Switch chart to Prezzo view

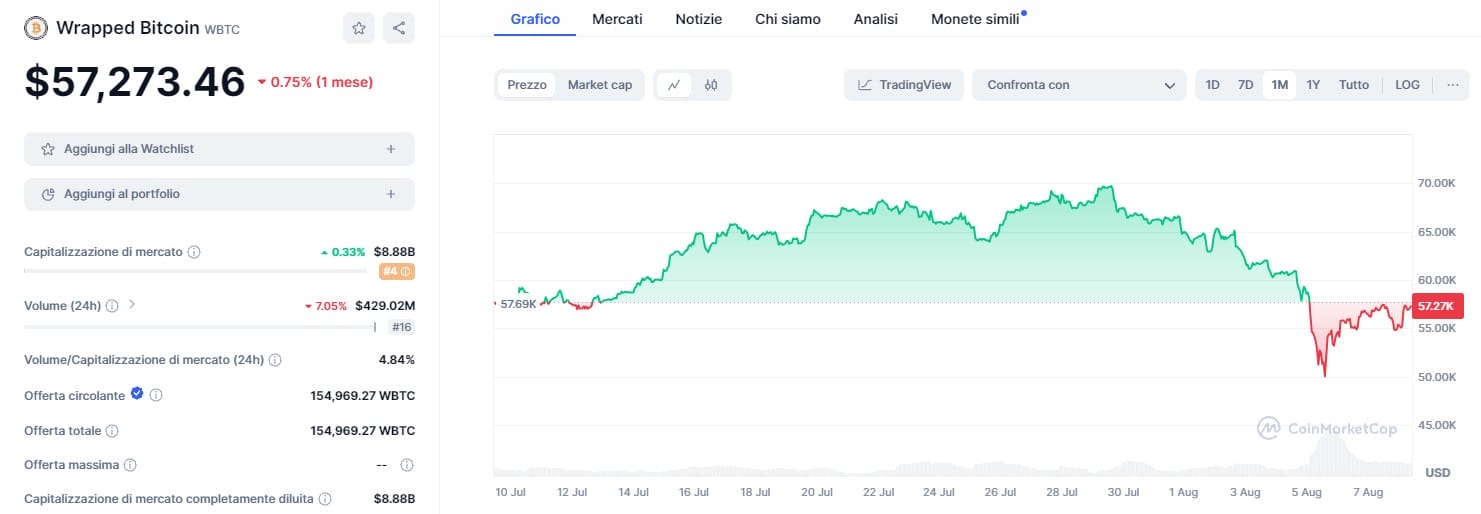point(527,85)
